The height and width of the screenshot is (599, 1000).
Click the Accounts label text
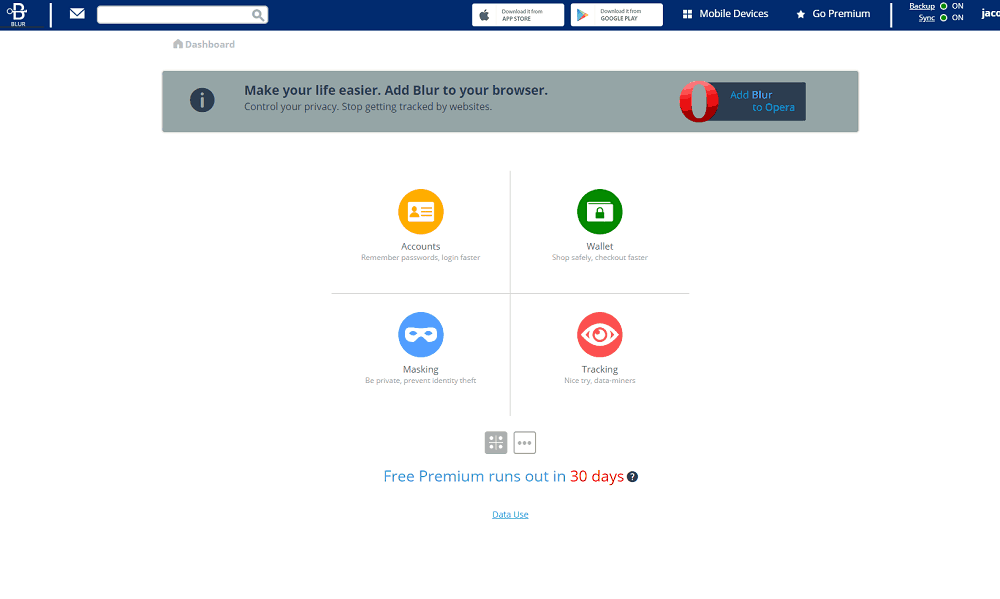pos(421,246)
